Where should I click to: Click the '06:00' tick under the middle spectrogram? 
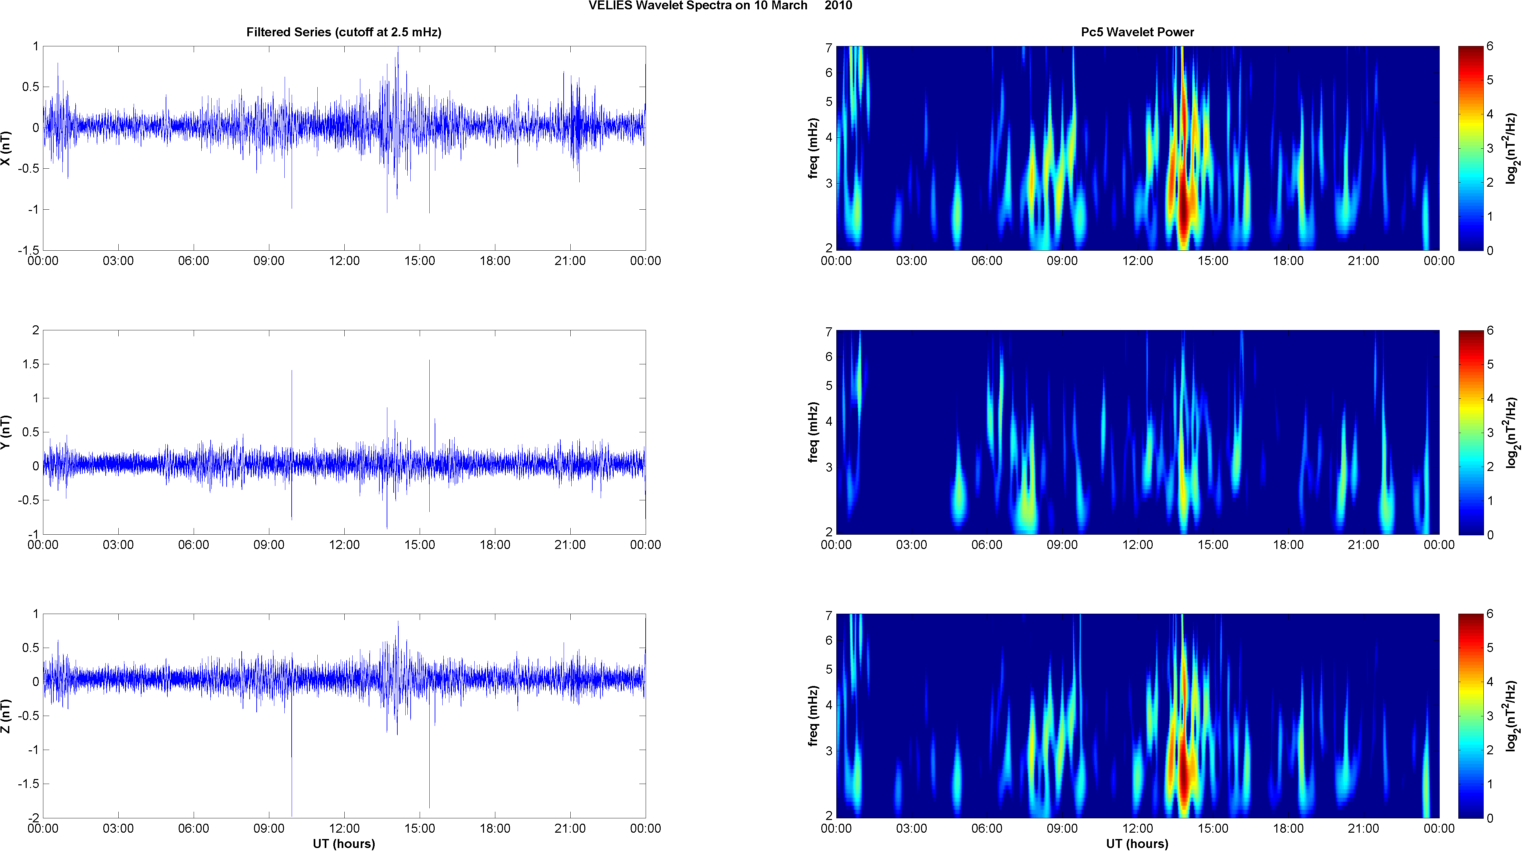[987, 545]
